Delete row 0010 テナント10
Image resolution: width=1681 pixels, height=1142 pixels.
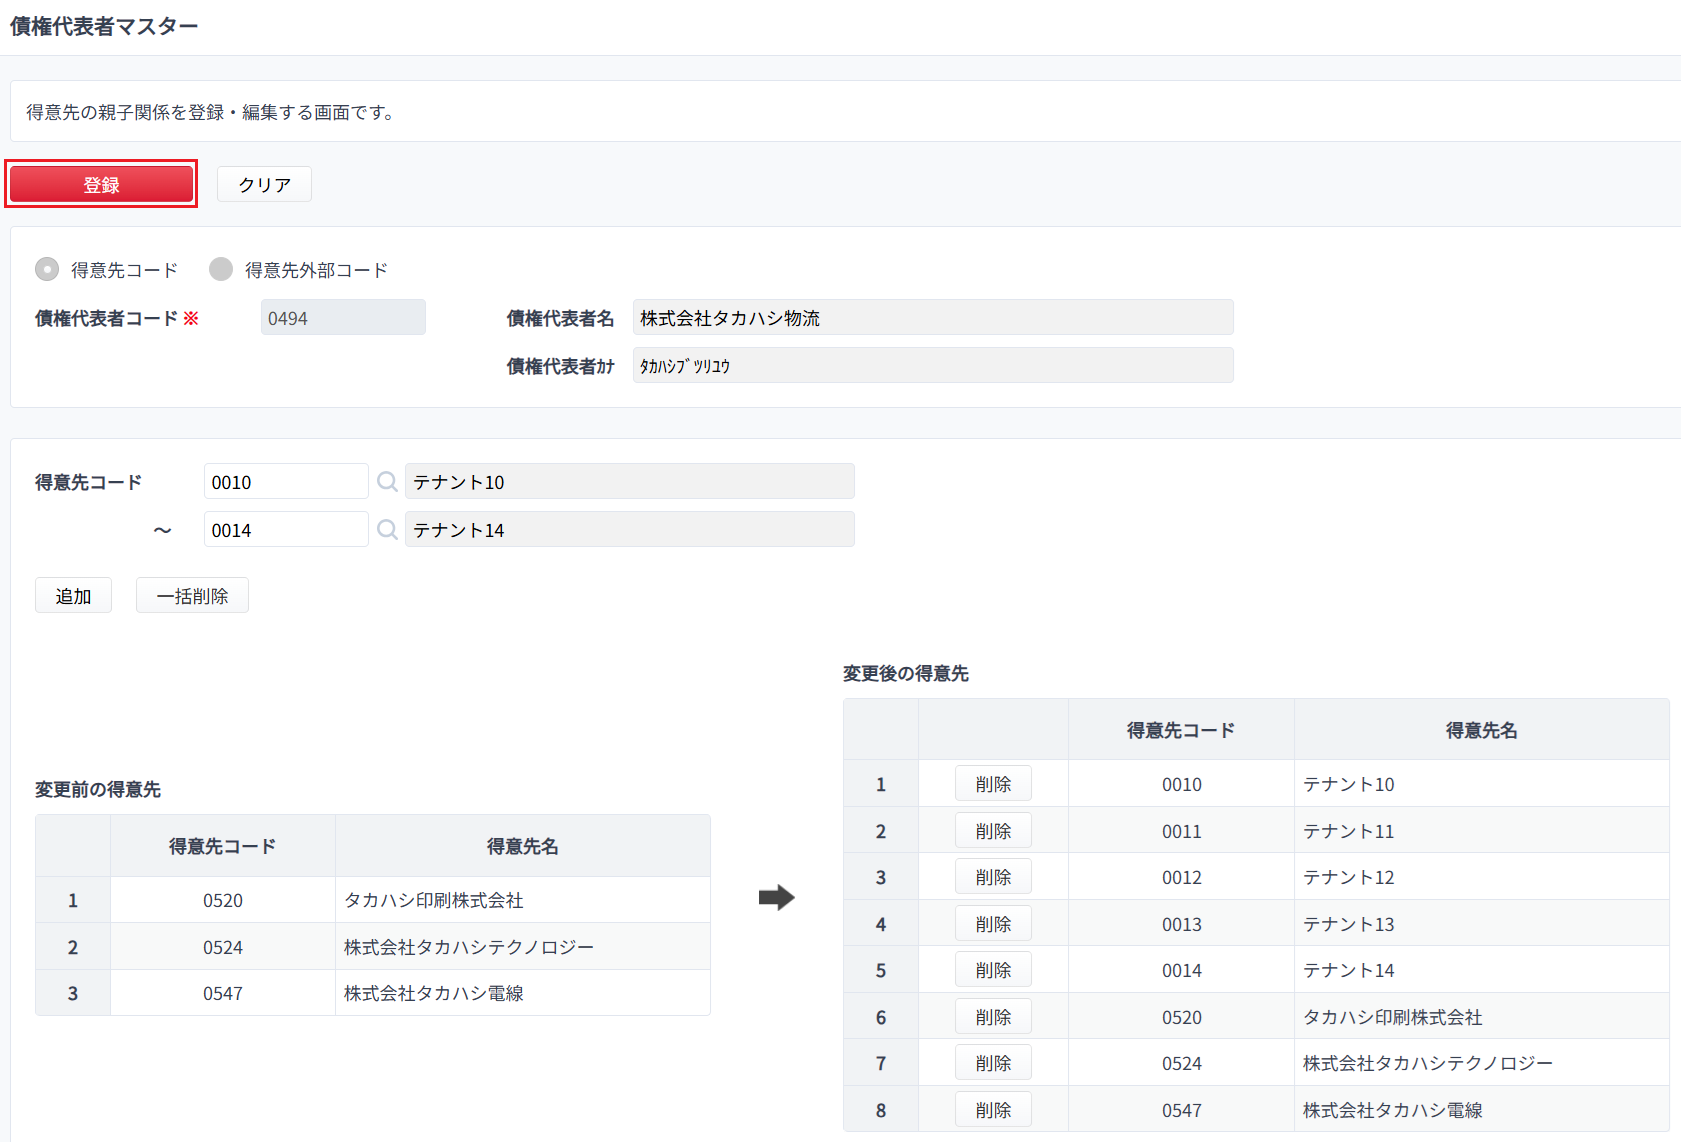993,784
